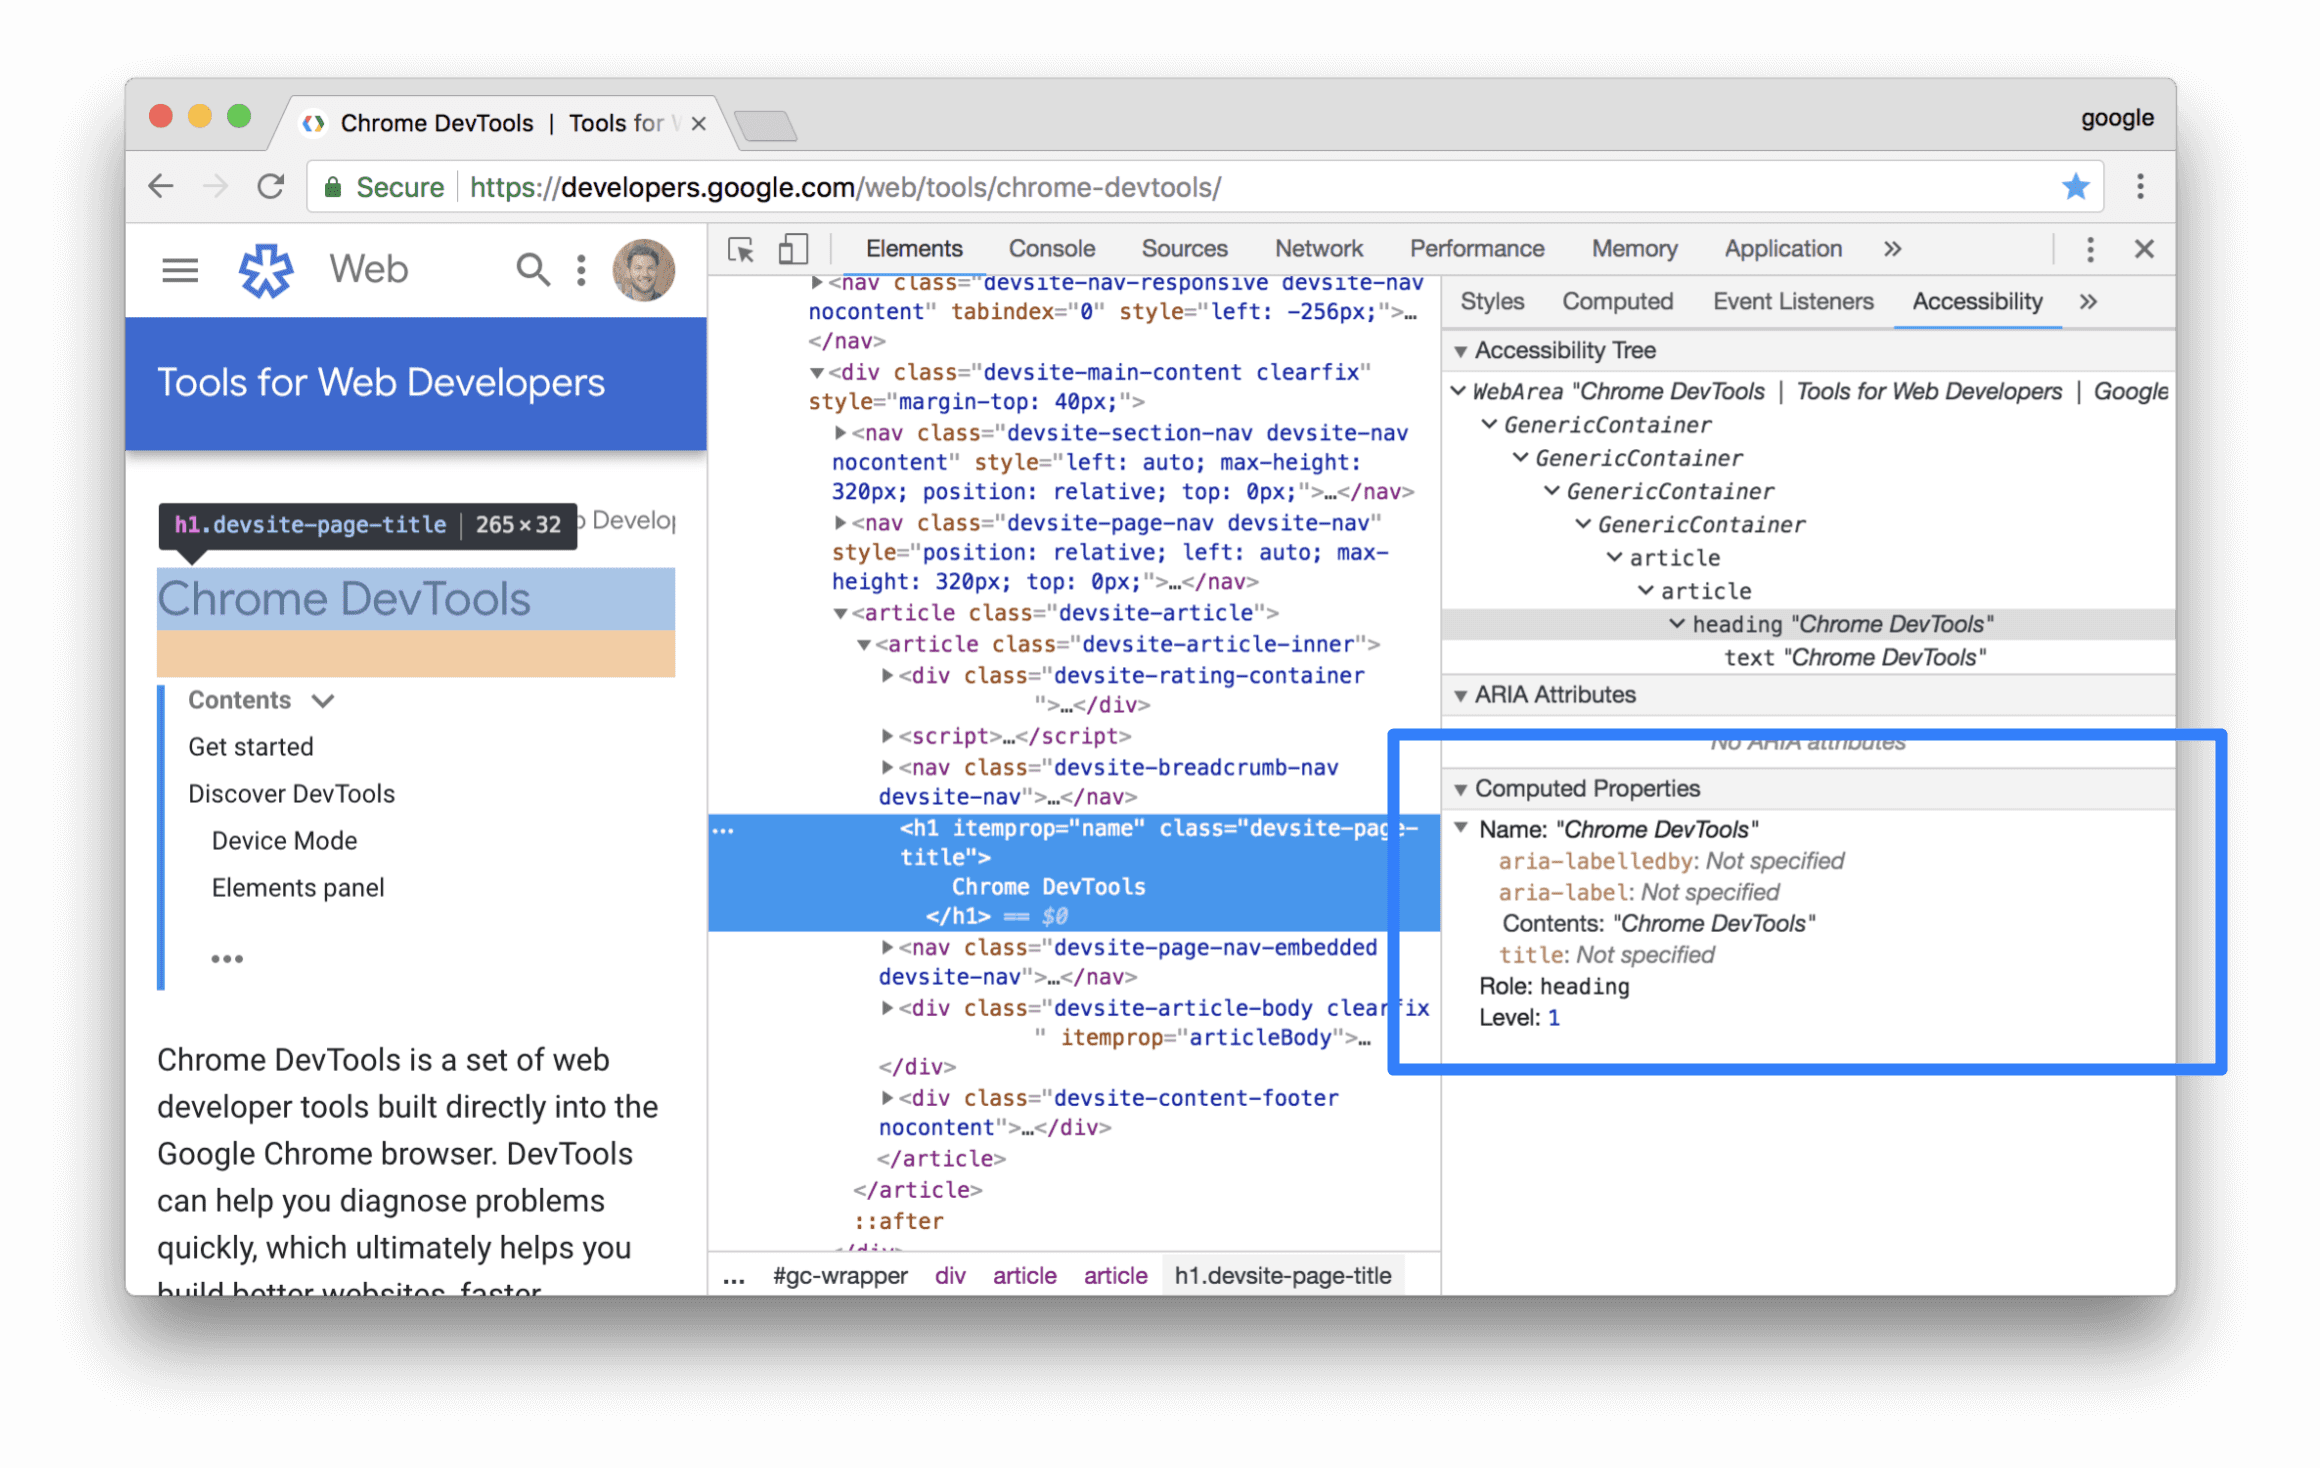This screenshot has width=2320, height=1468.
Task: Open the Console panel tab
Action: click(1048, 247)
